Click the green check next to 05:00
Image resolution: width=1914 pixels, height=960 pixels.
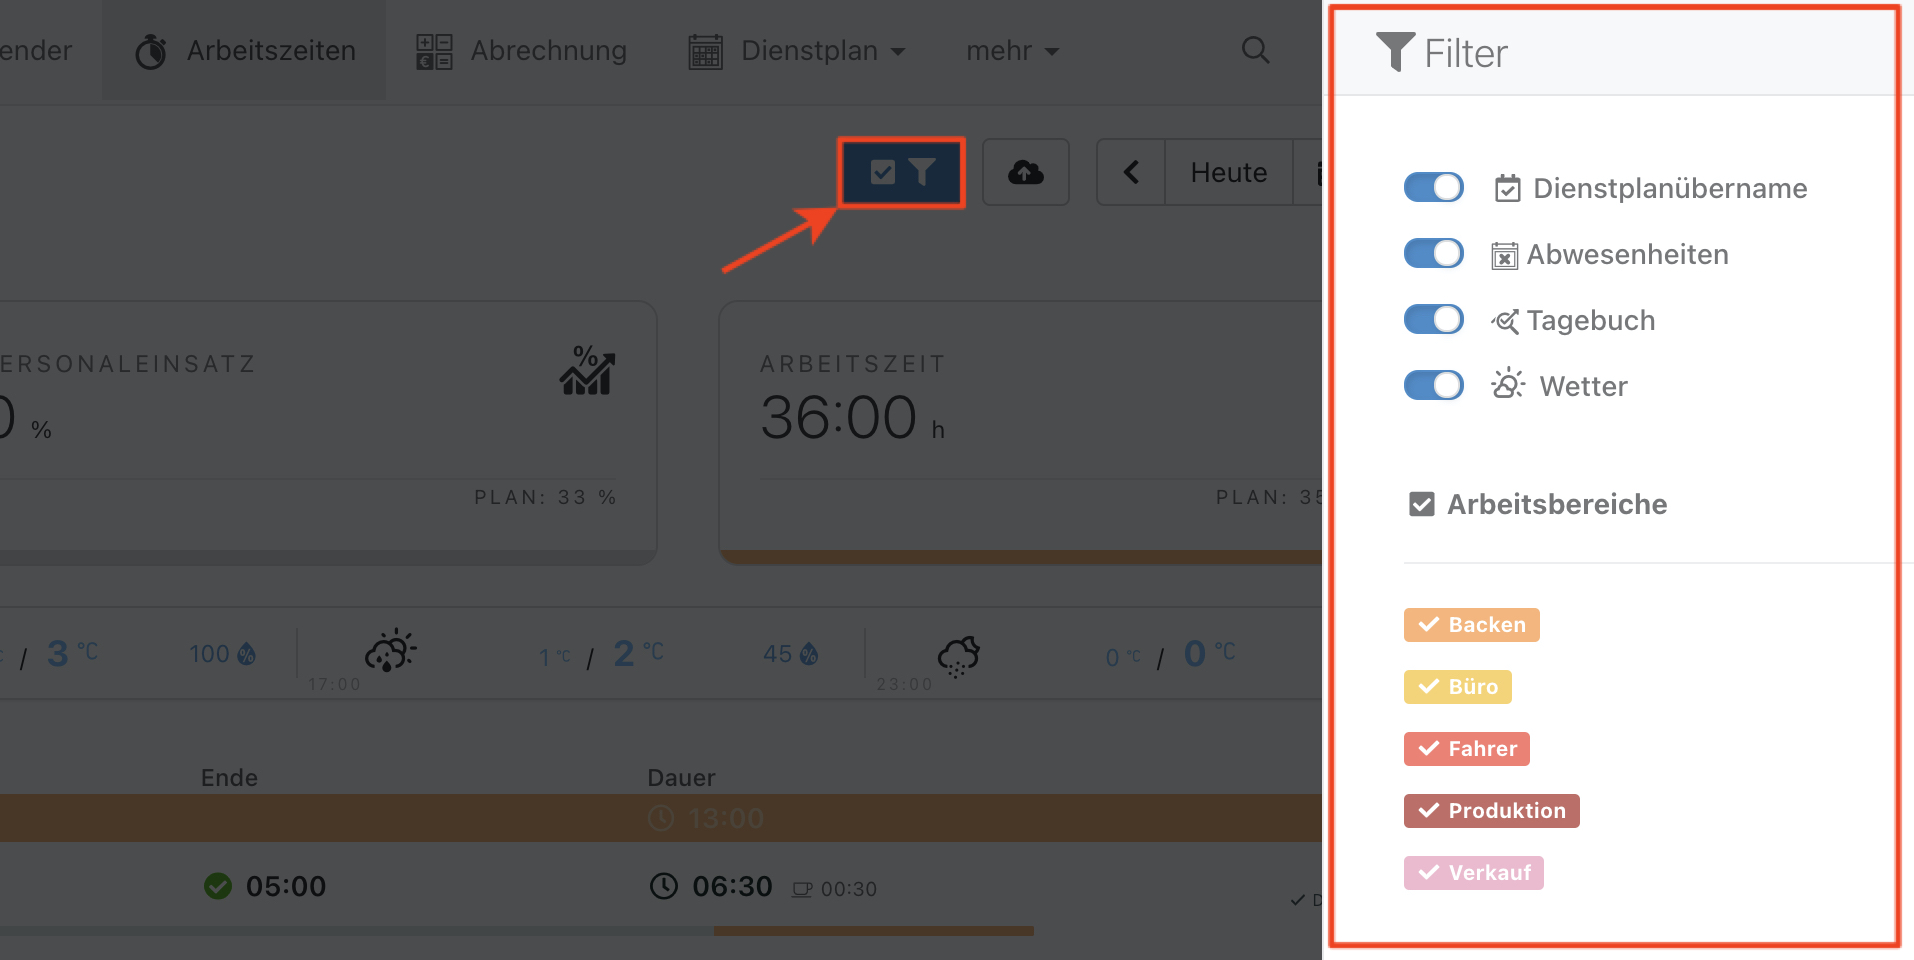click(x=218, y=886)
